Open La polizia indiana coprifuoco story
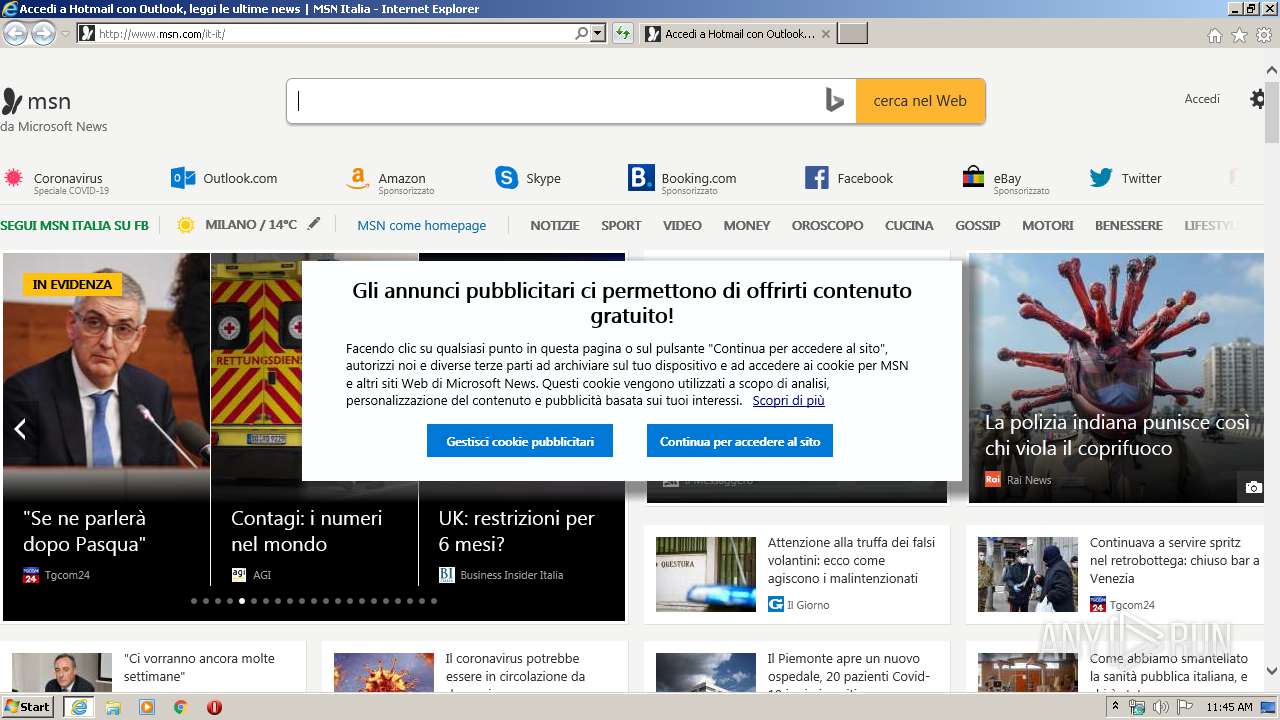 pos(1117,435)
